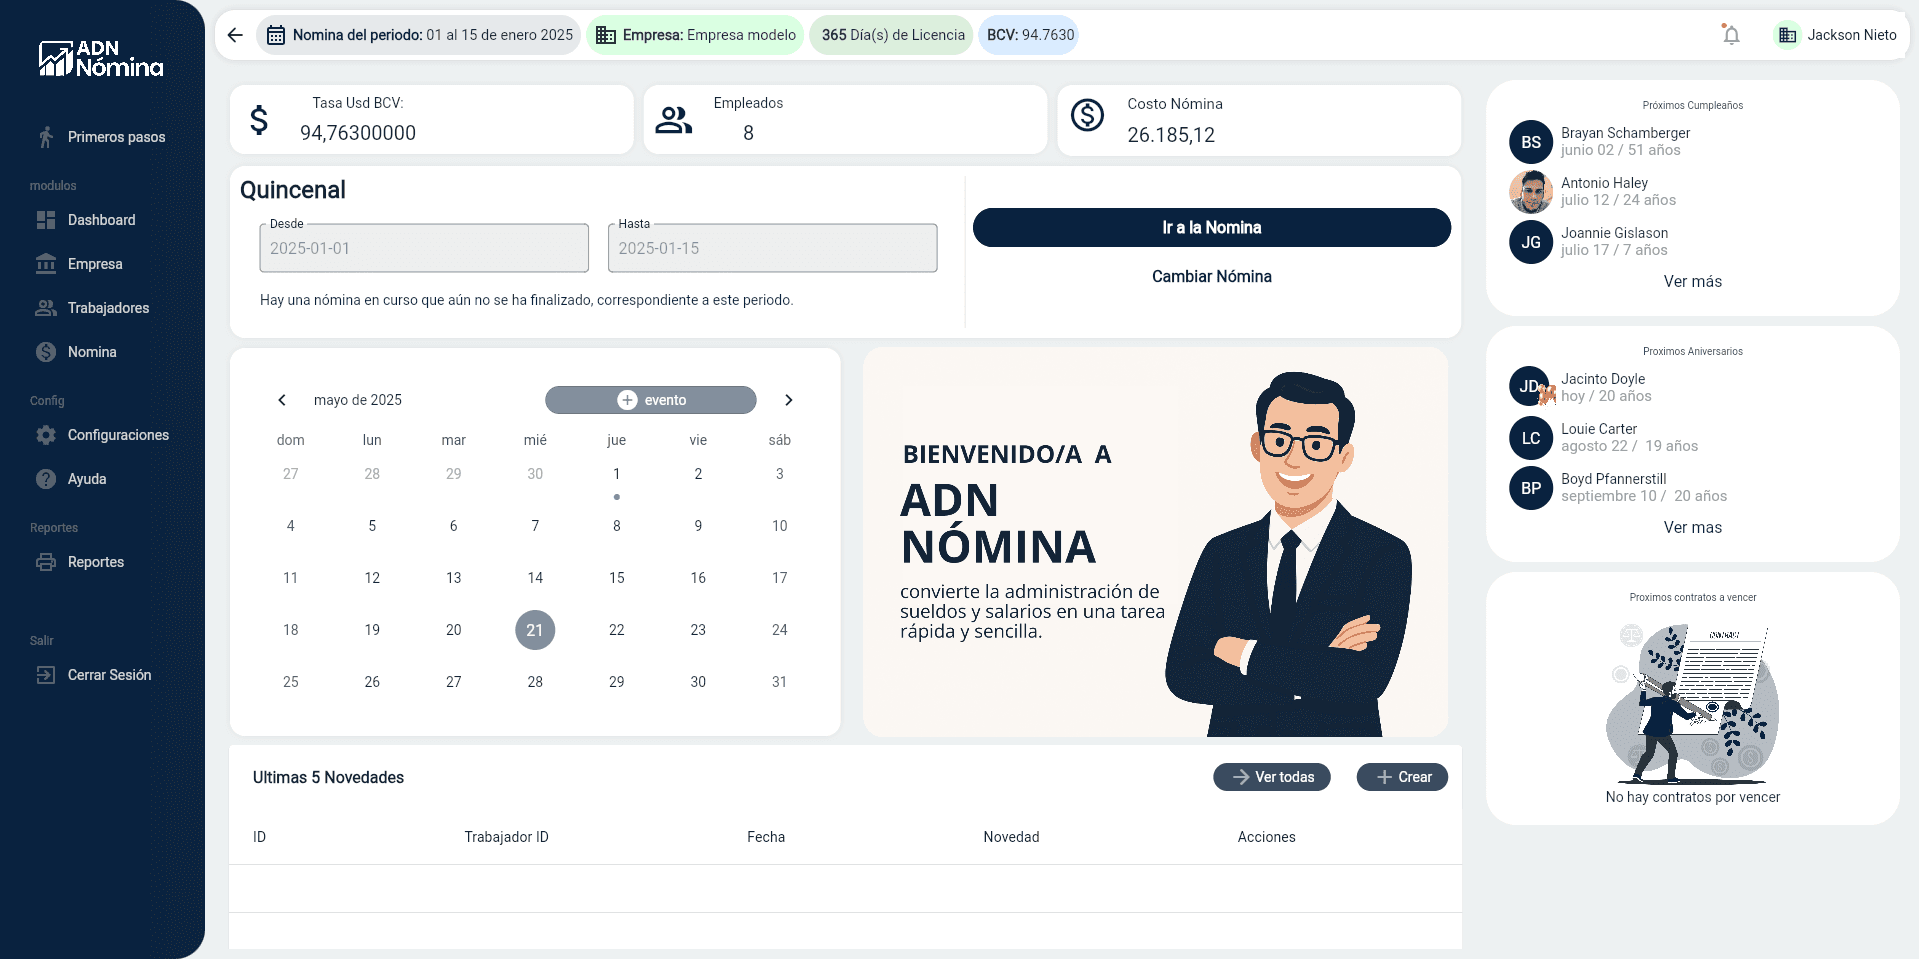This screenshot has height=959, width=1919.
Task: Click the notification bell icon
Action: point(1730,34)
